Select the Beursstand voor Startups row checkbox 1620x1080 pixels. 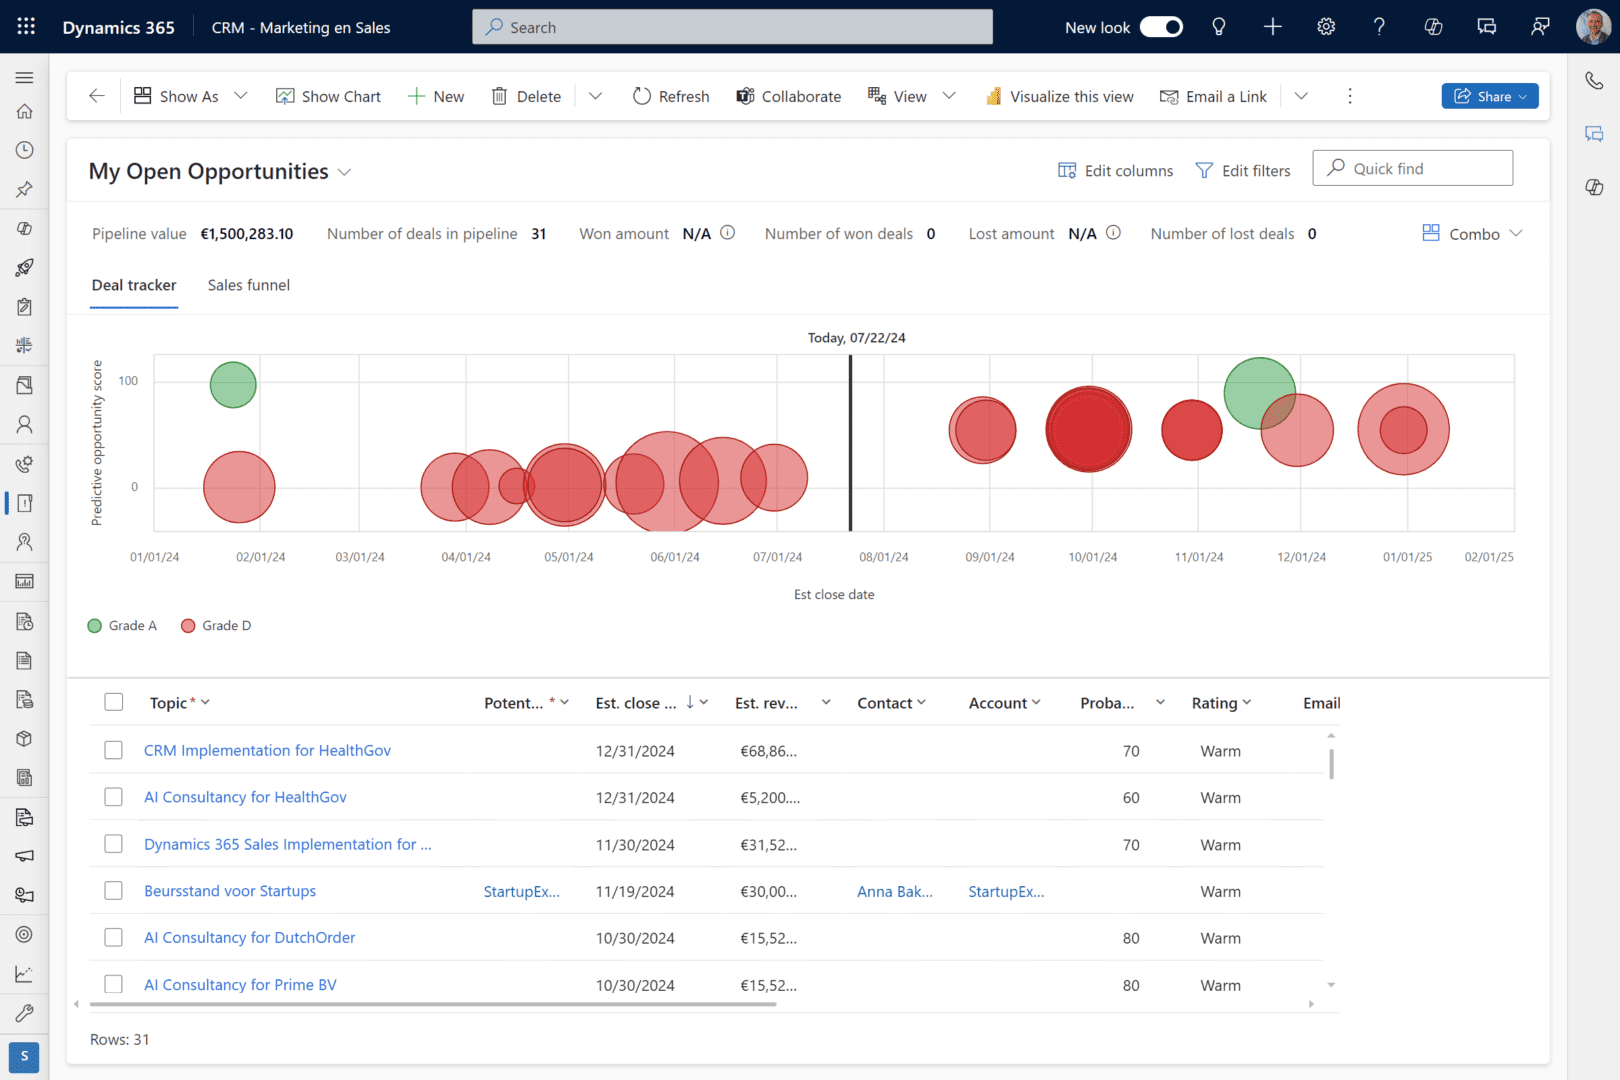[x=114, y=890]
